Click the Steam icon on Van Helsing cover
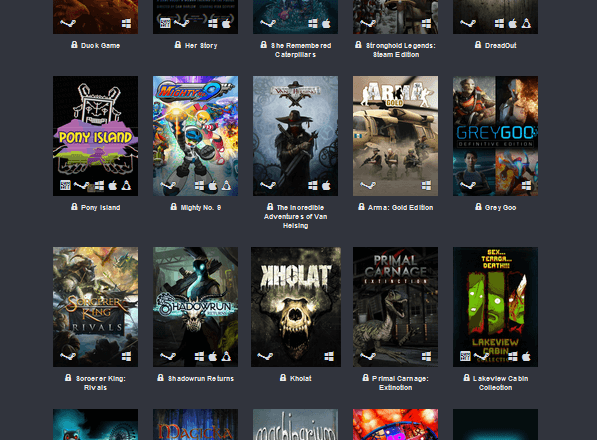597x440 pixels. 268,186
